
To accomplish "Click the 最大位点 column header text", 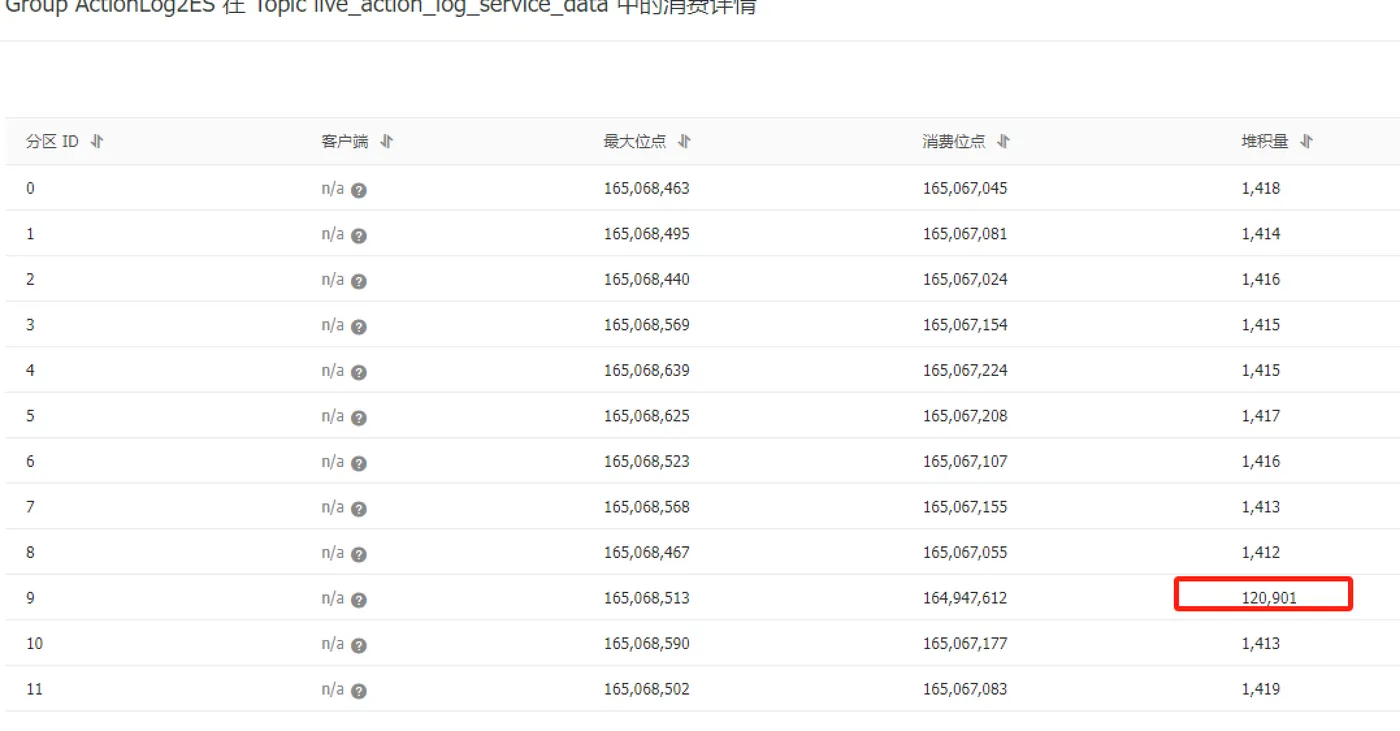I will pos(634,142).
